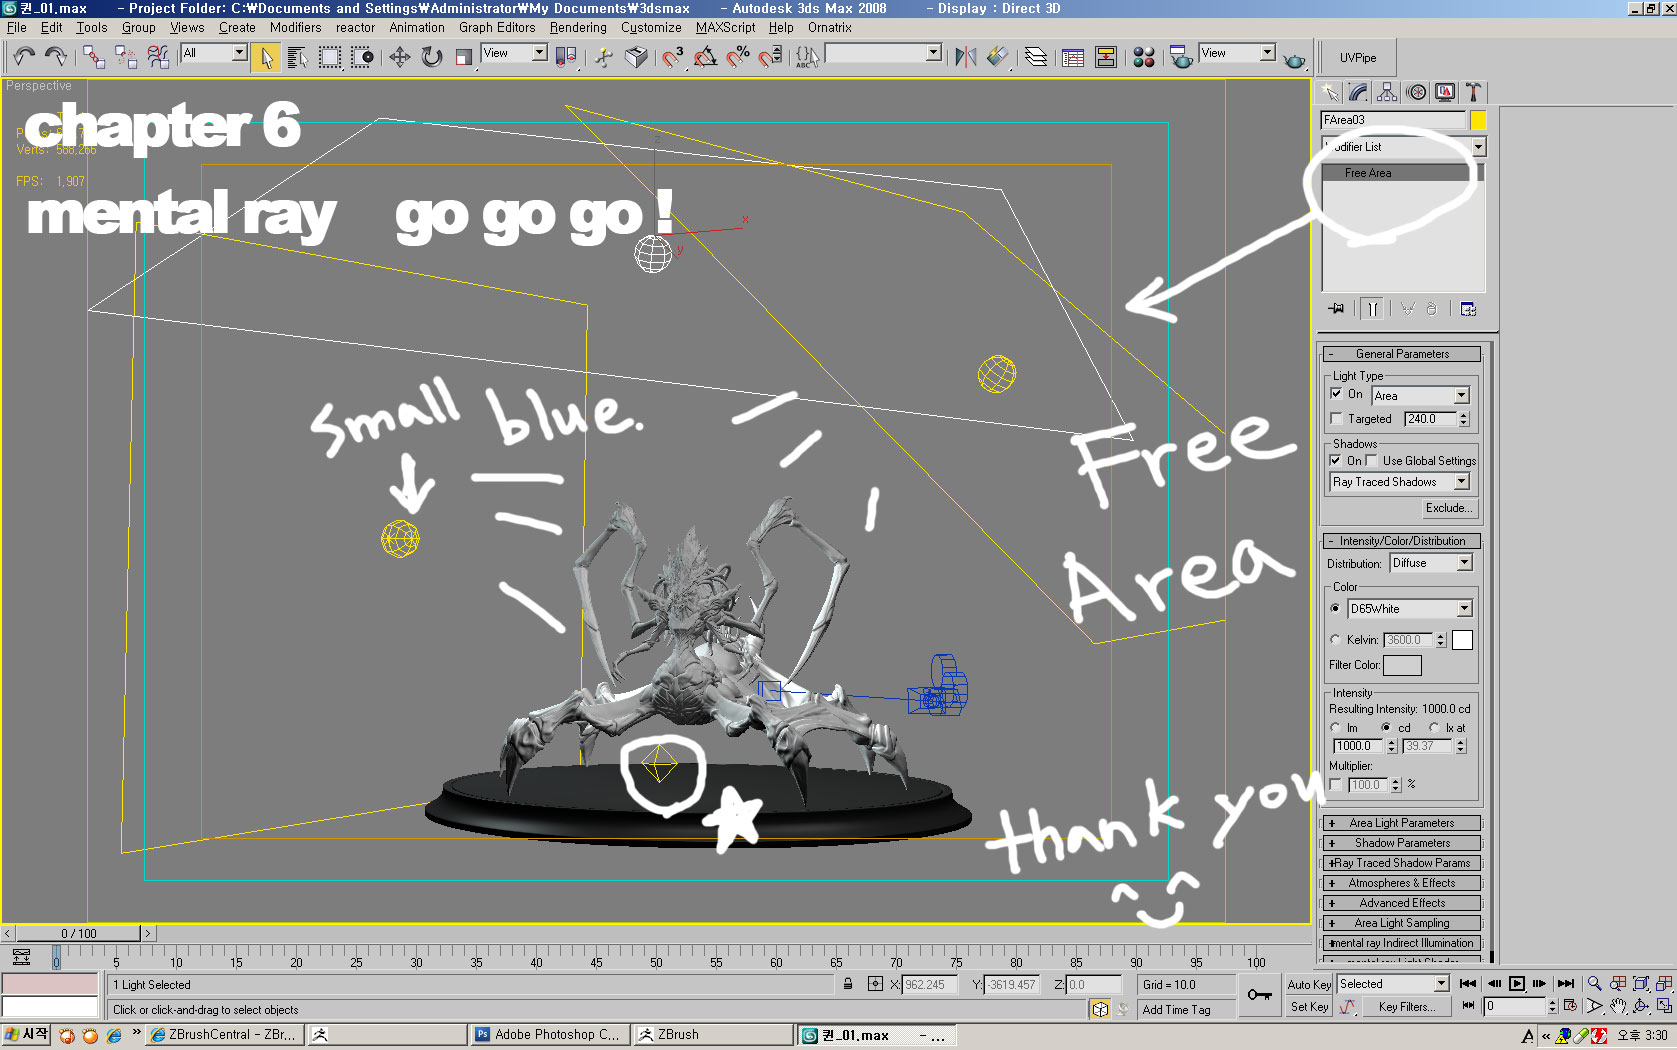
Task: Click the Set Key button
Action: click(x=1309, y=1007)
